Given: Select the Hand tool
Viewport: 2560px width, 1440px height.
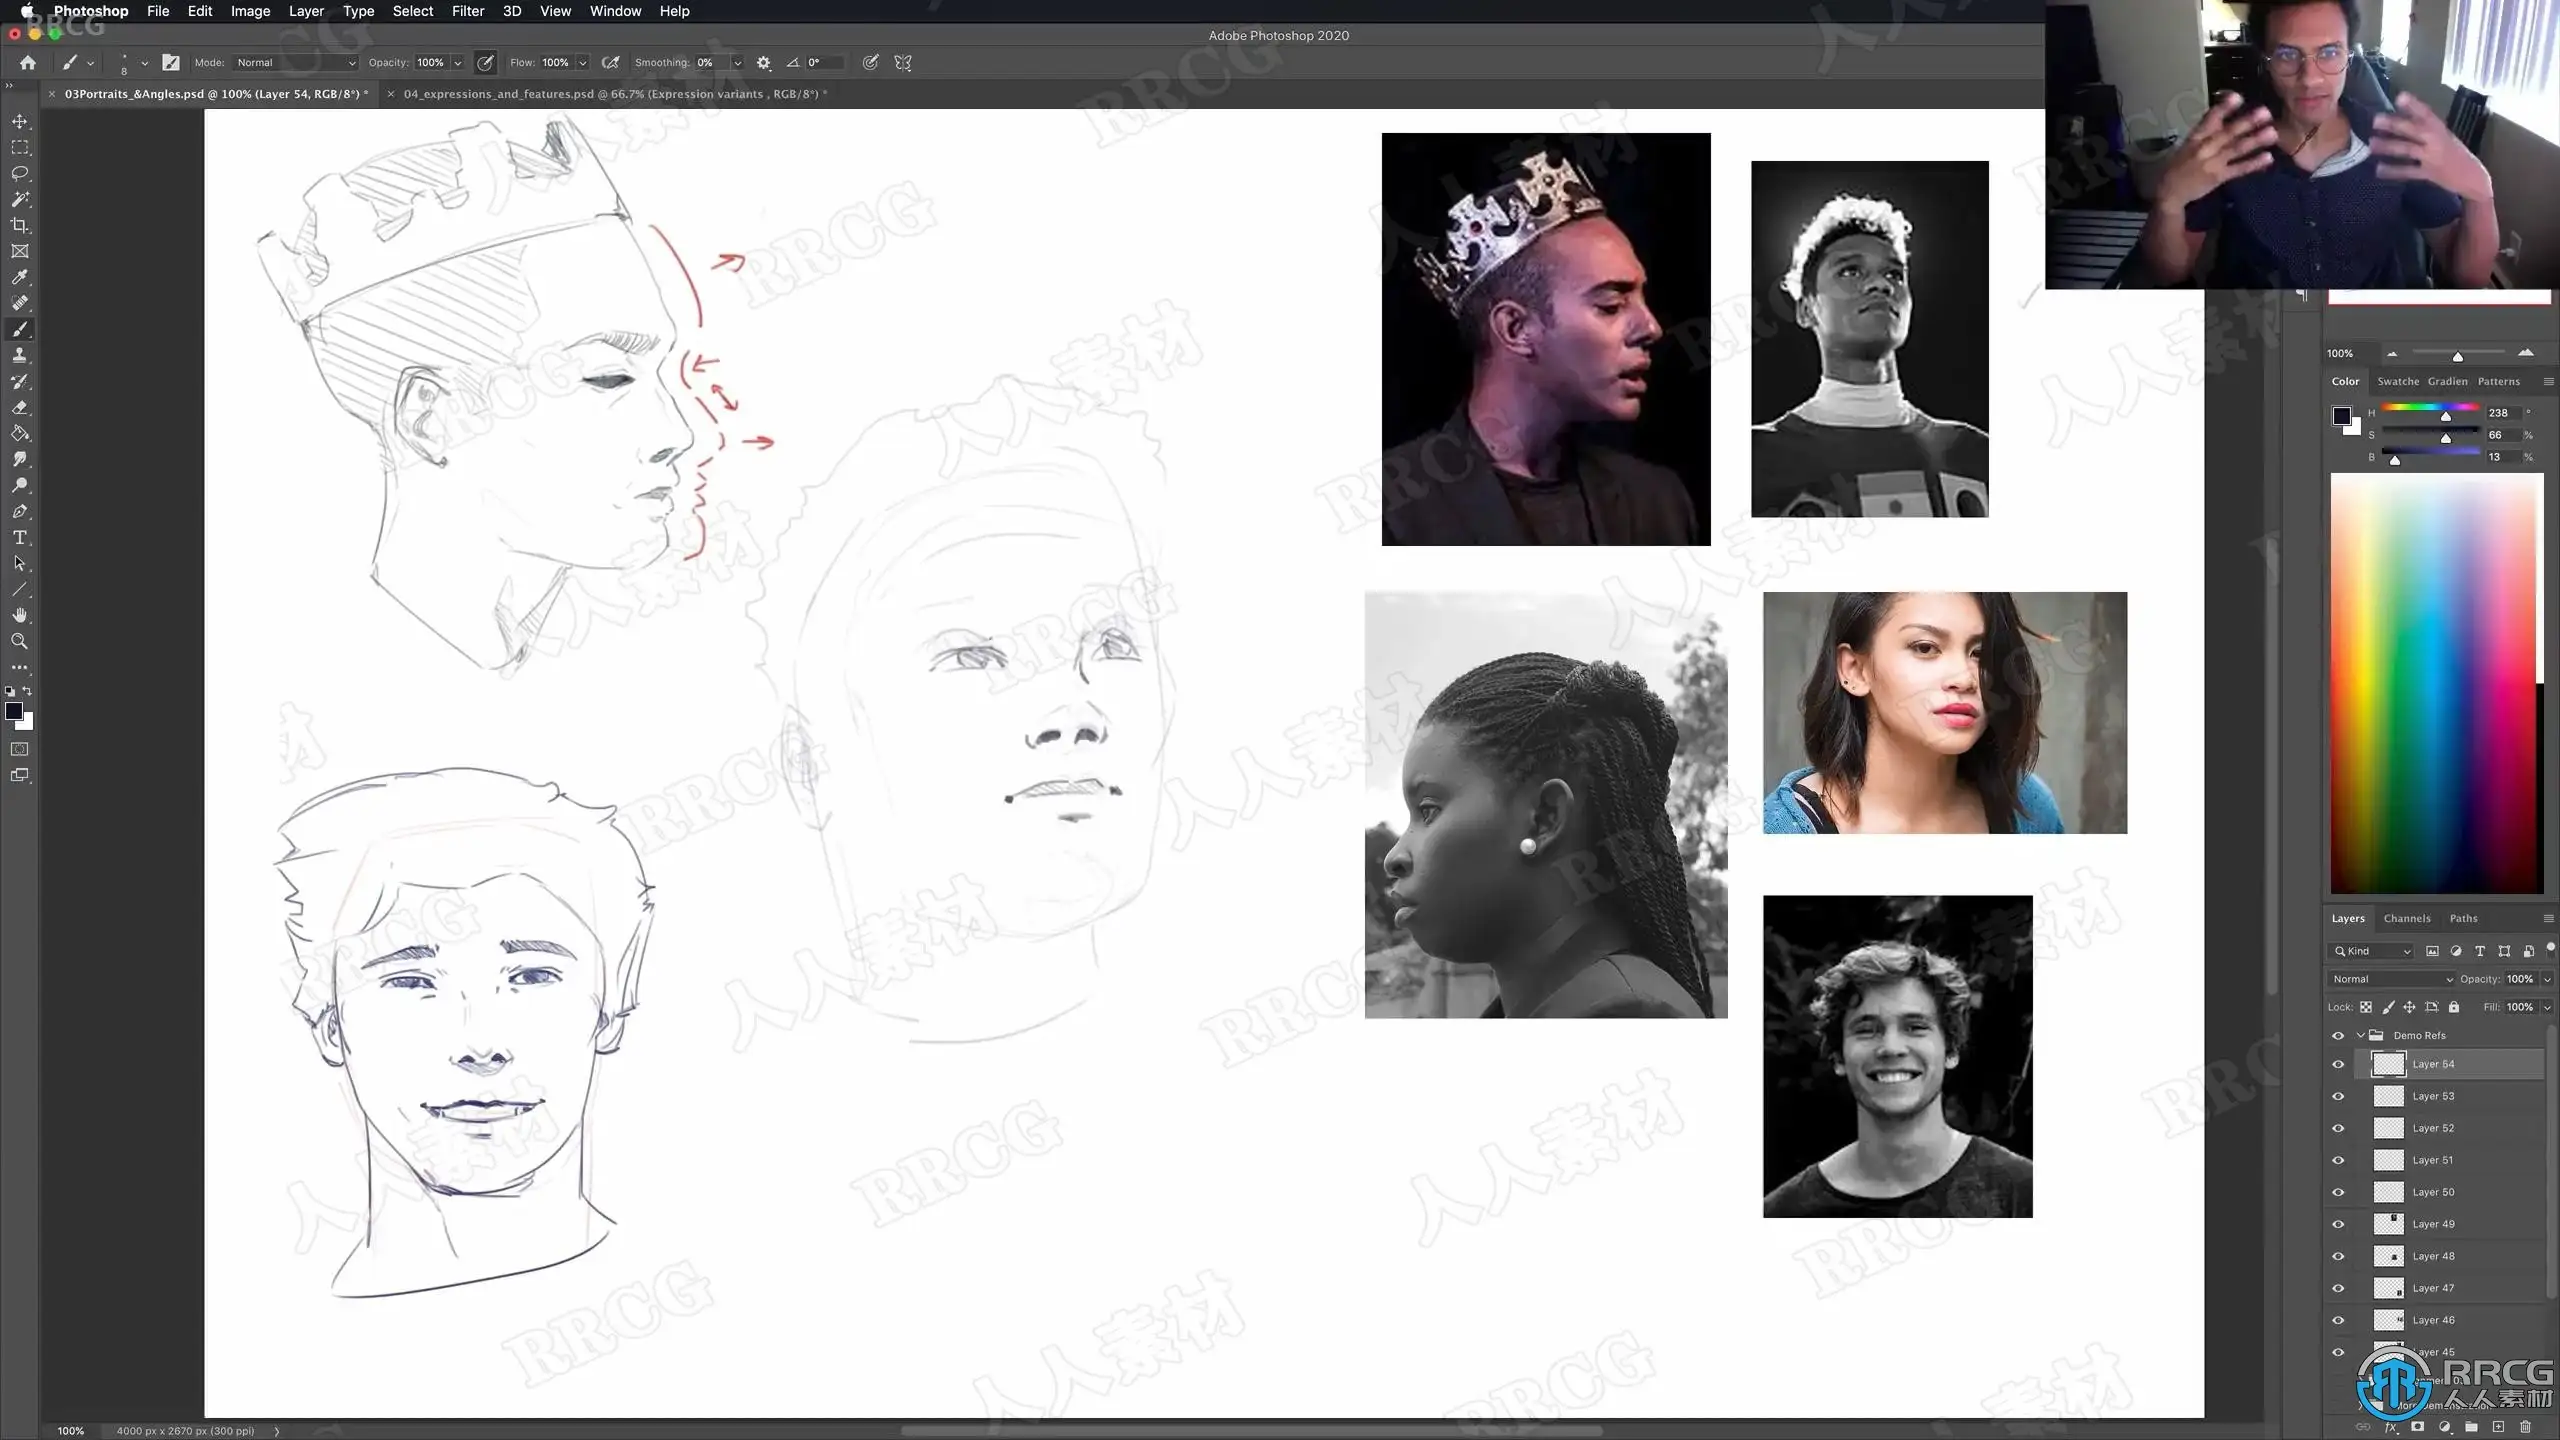Looking at the screenshot, I should click(x=19, y=616).
